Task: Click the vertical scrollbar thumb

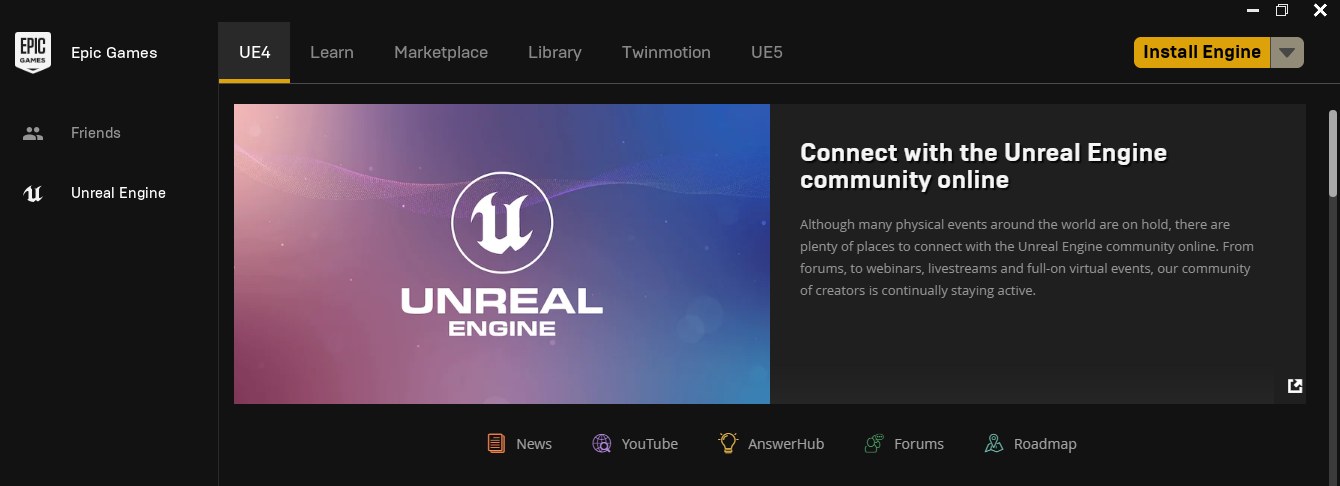Action: point(1333,152)
